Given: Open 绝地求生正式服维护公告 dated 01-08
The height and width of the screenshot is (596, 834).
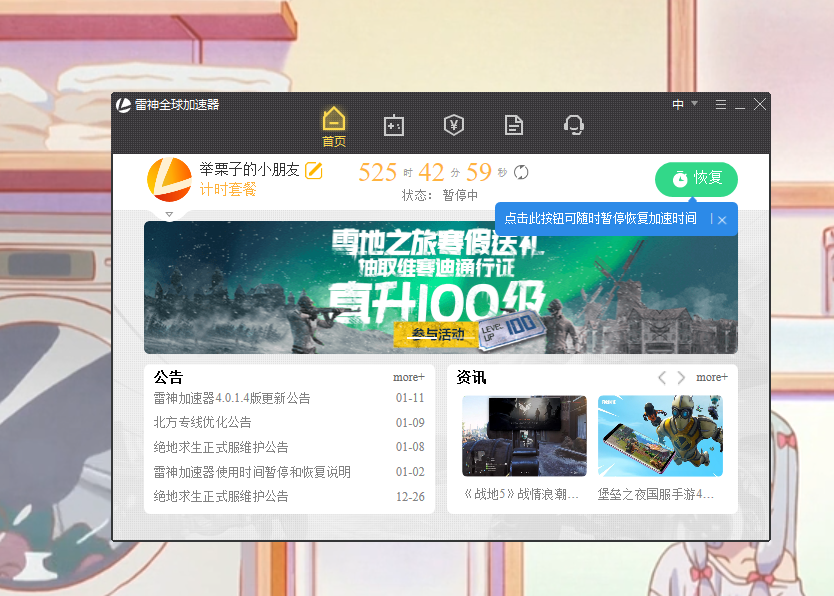Looking at the screenshot, I should click(x=221, y=447).
